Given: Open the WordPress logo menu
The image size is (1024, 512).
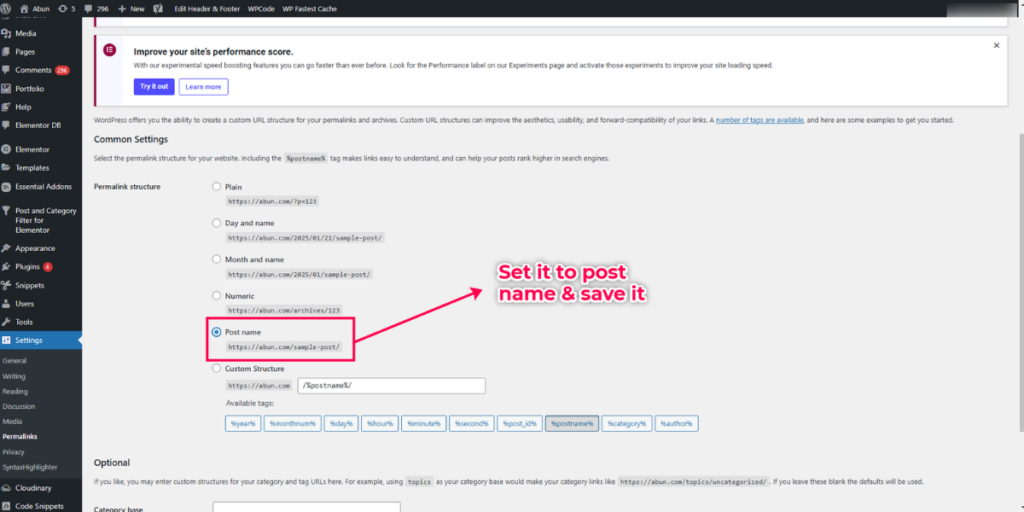Looking at the screenshot, I should pyautogui.click(x=7, y=9).
